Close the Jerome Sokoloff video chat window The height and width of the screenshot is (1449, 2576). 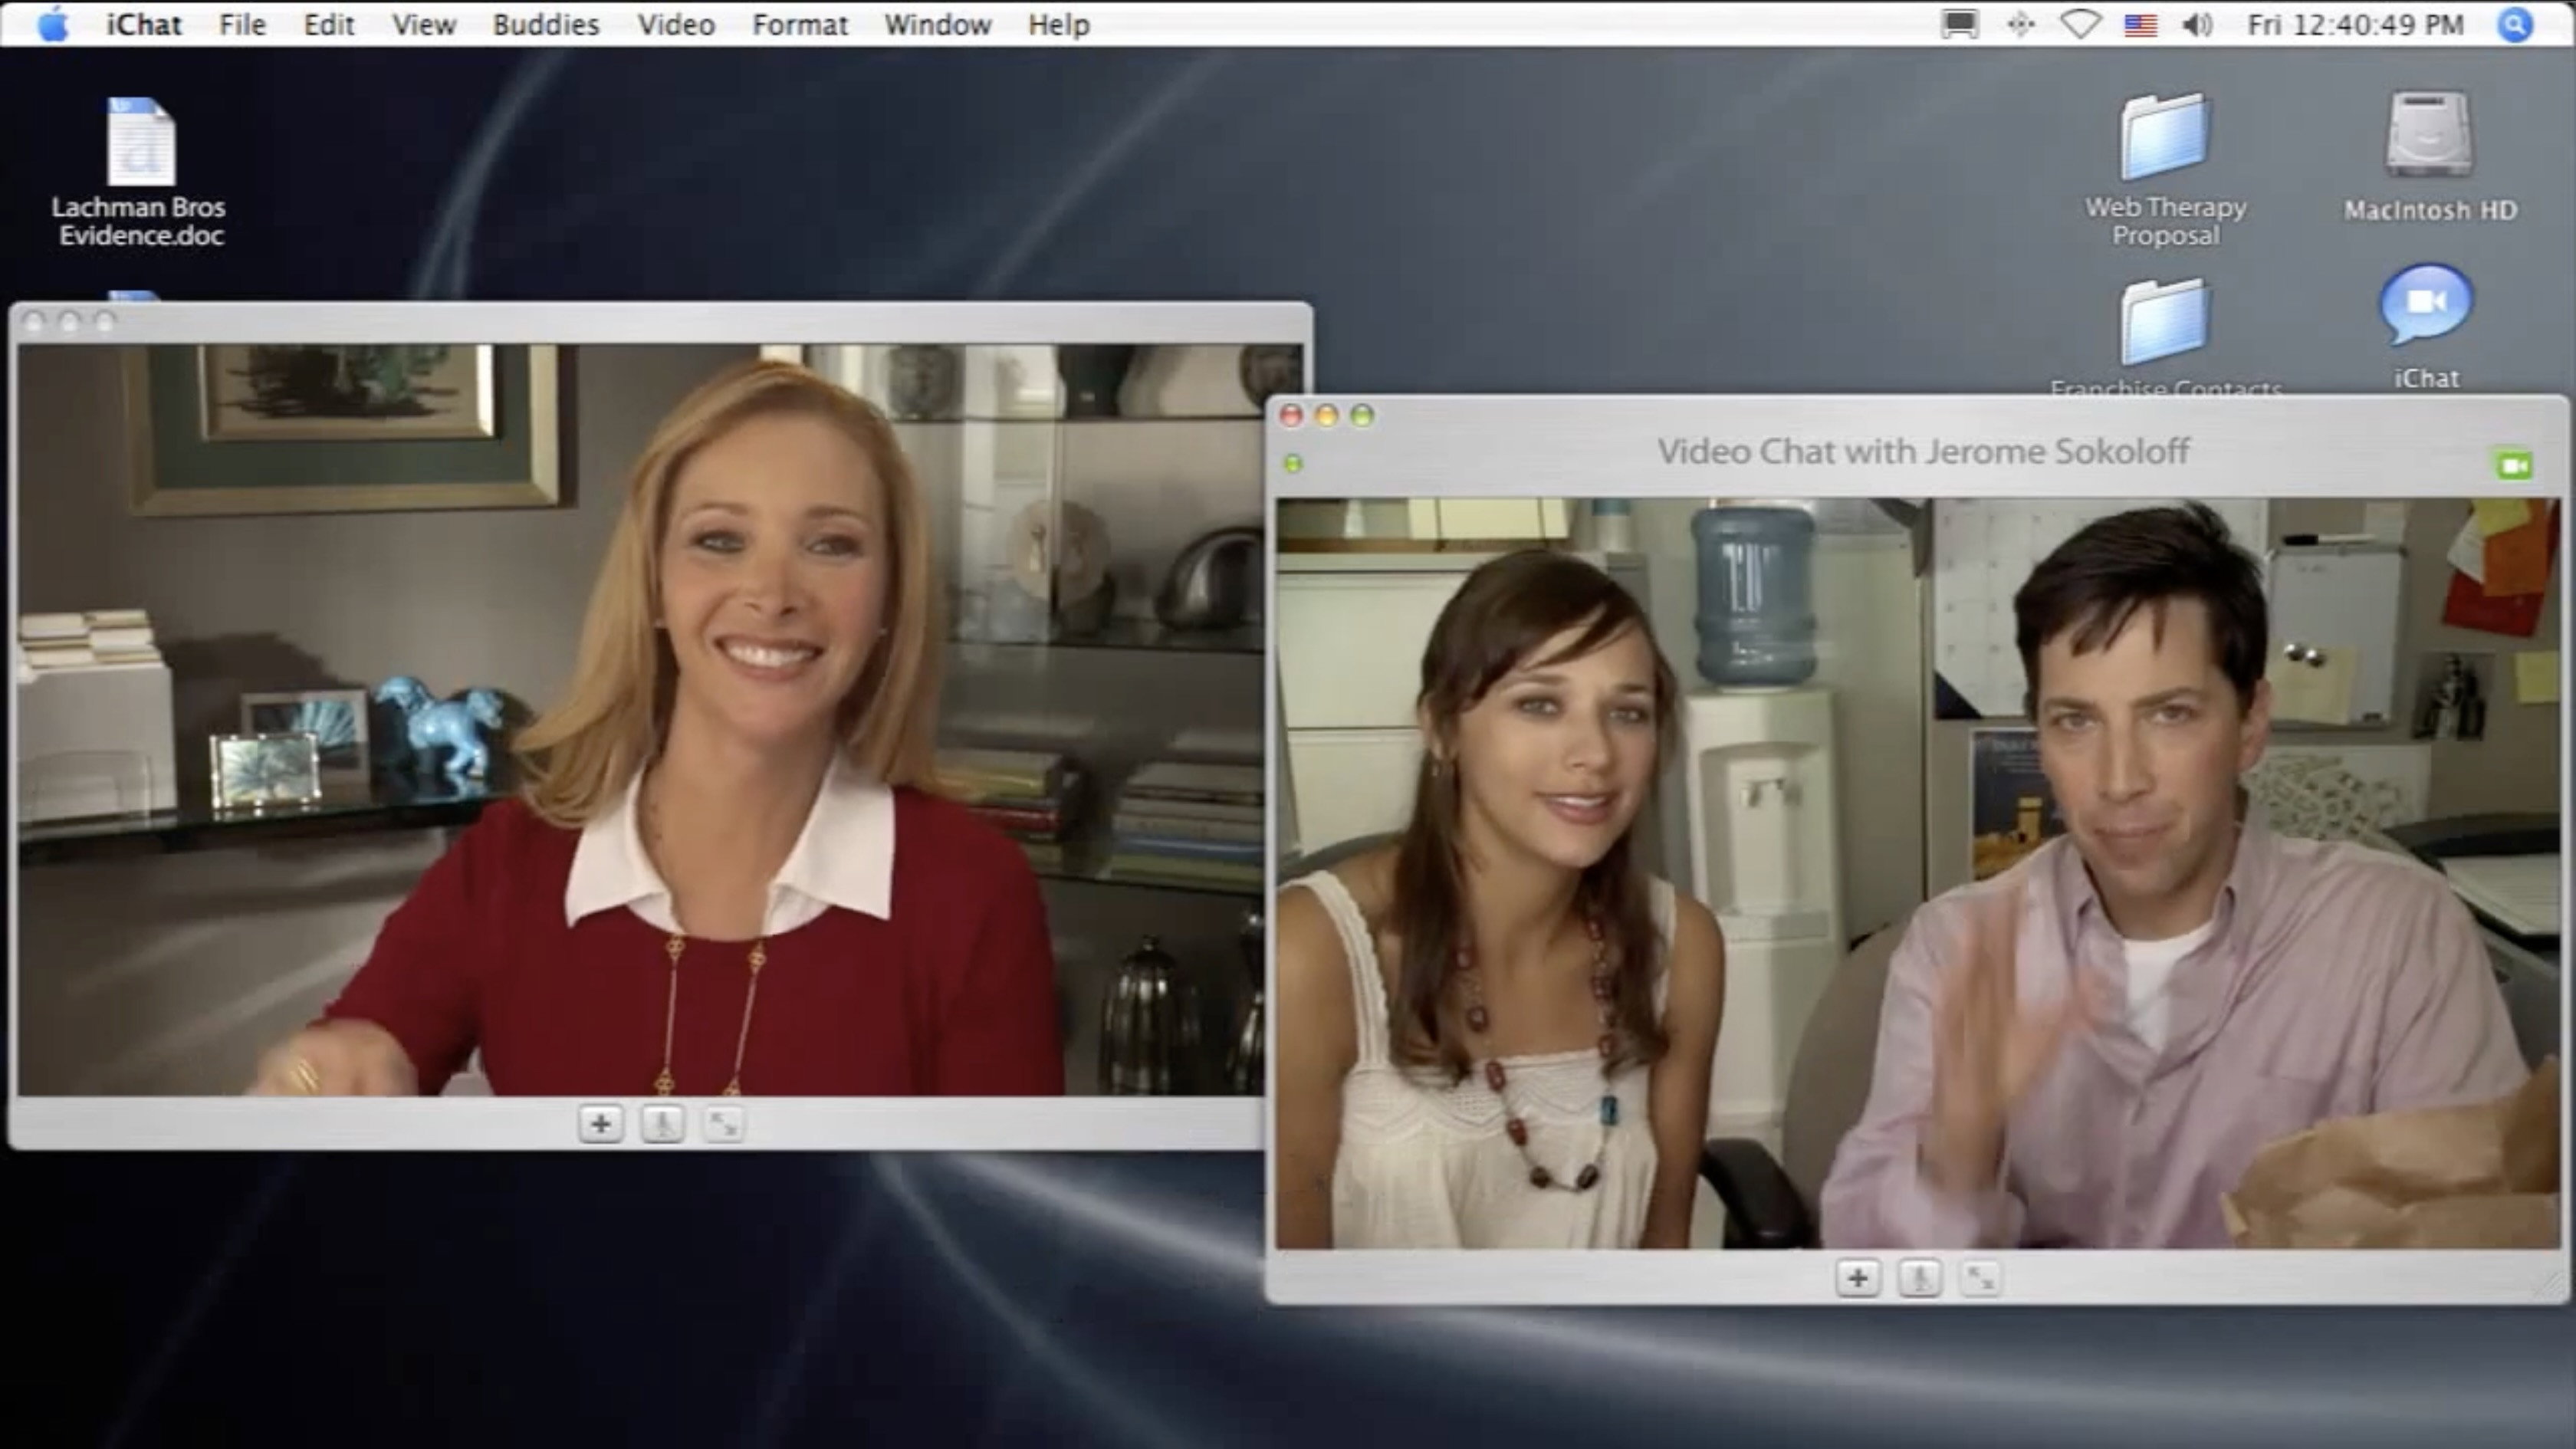click(1292, 415)
